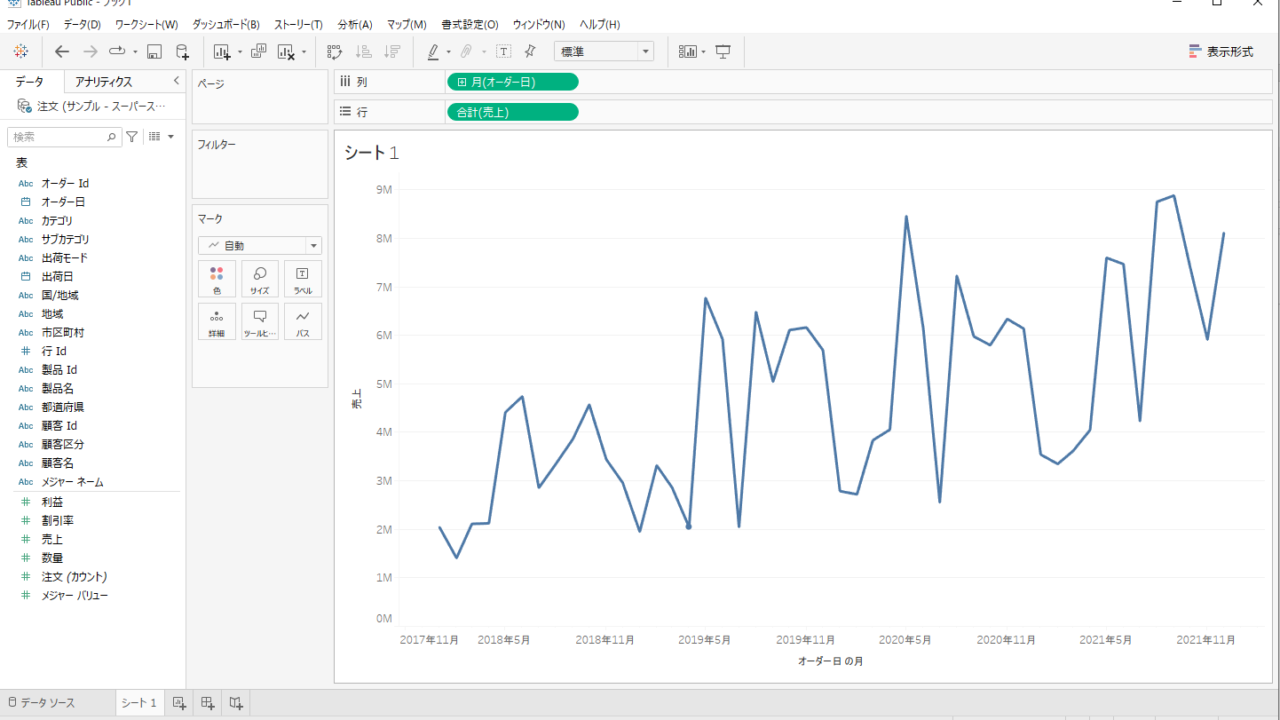
Task: Click the search magnifier in Data pane
Action: [112, 137]
